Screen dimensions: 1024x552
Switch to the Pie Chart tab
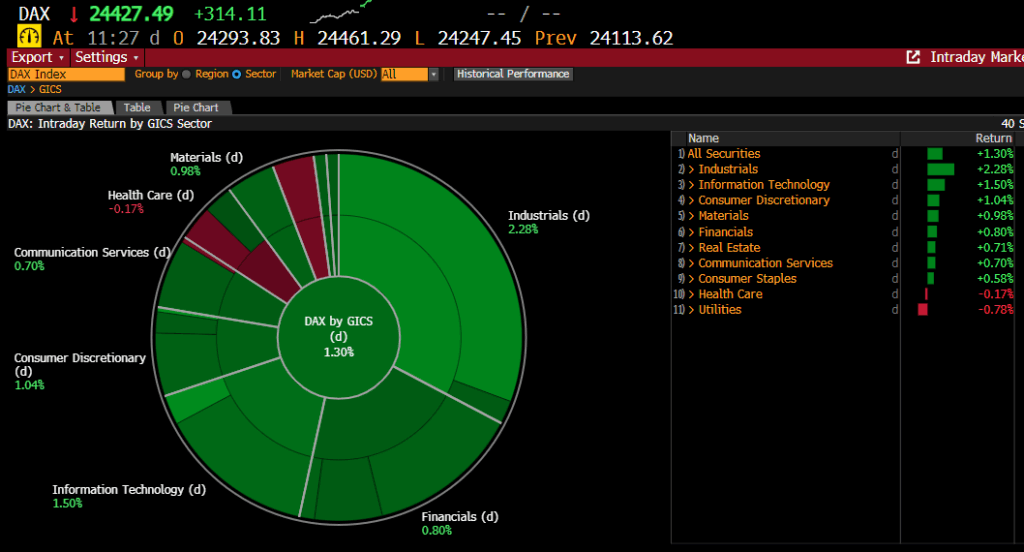pos(196,107)
